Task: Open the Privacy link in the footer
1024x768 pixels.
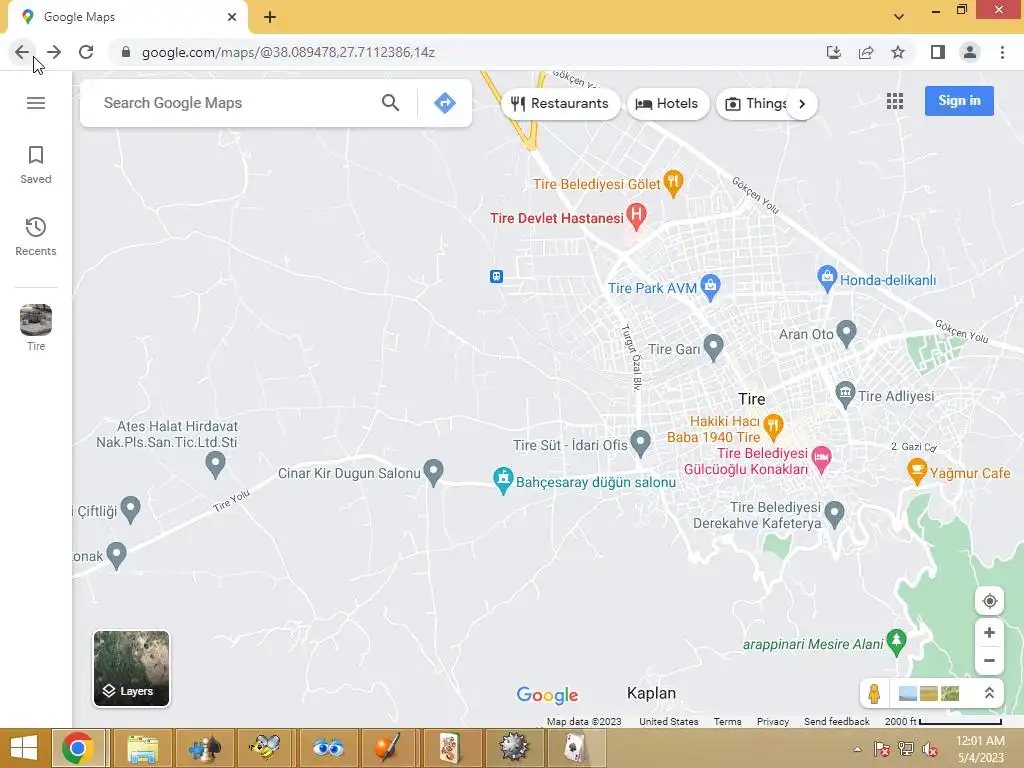Action: point(773,722)
